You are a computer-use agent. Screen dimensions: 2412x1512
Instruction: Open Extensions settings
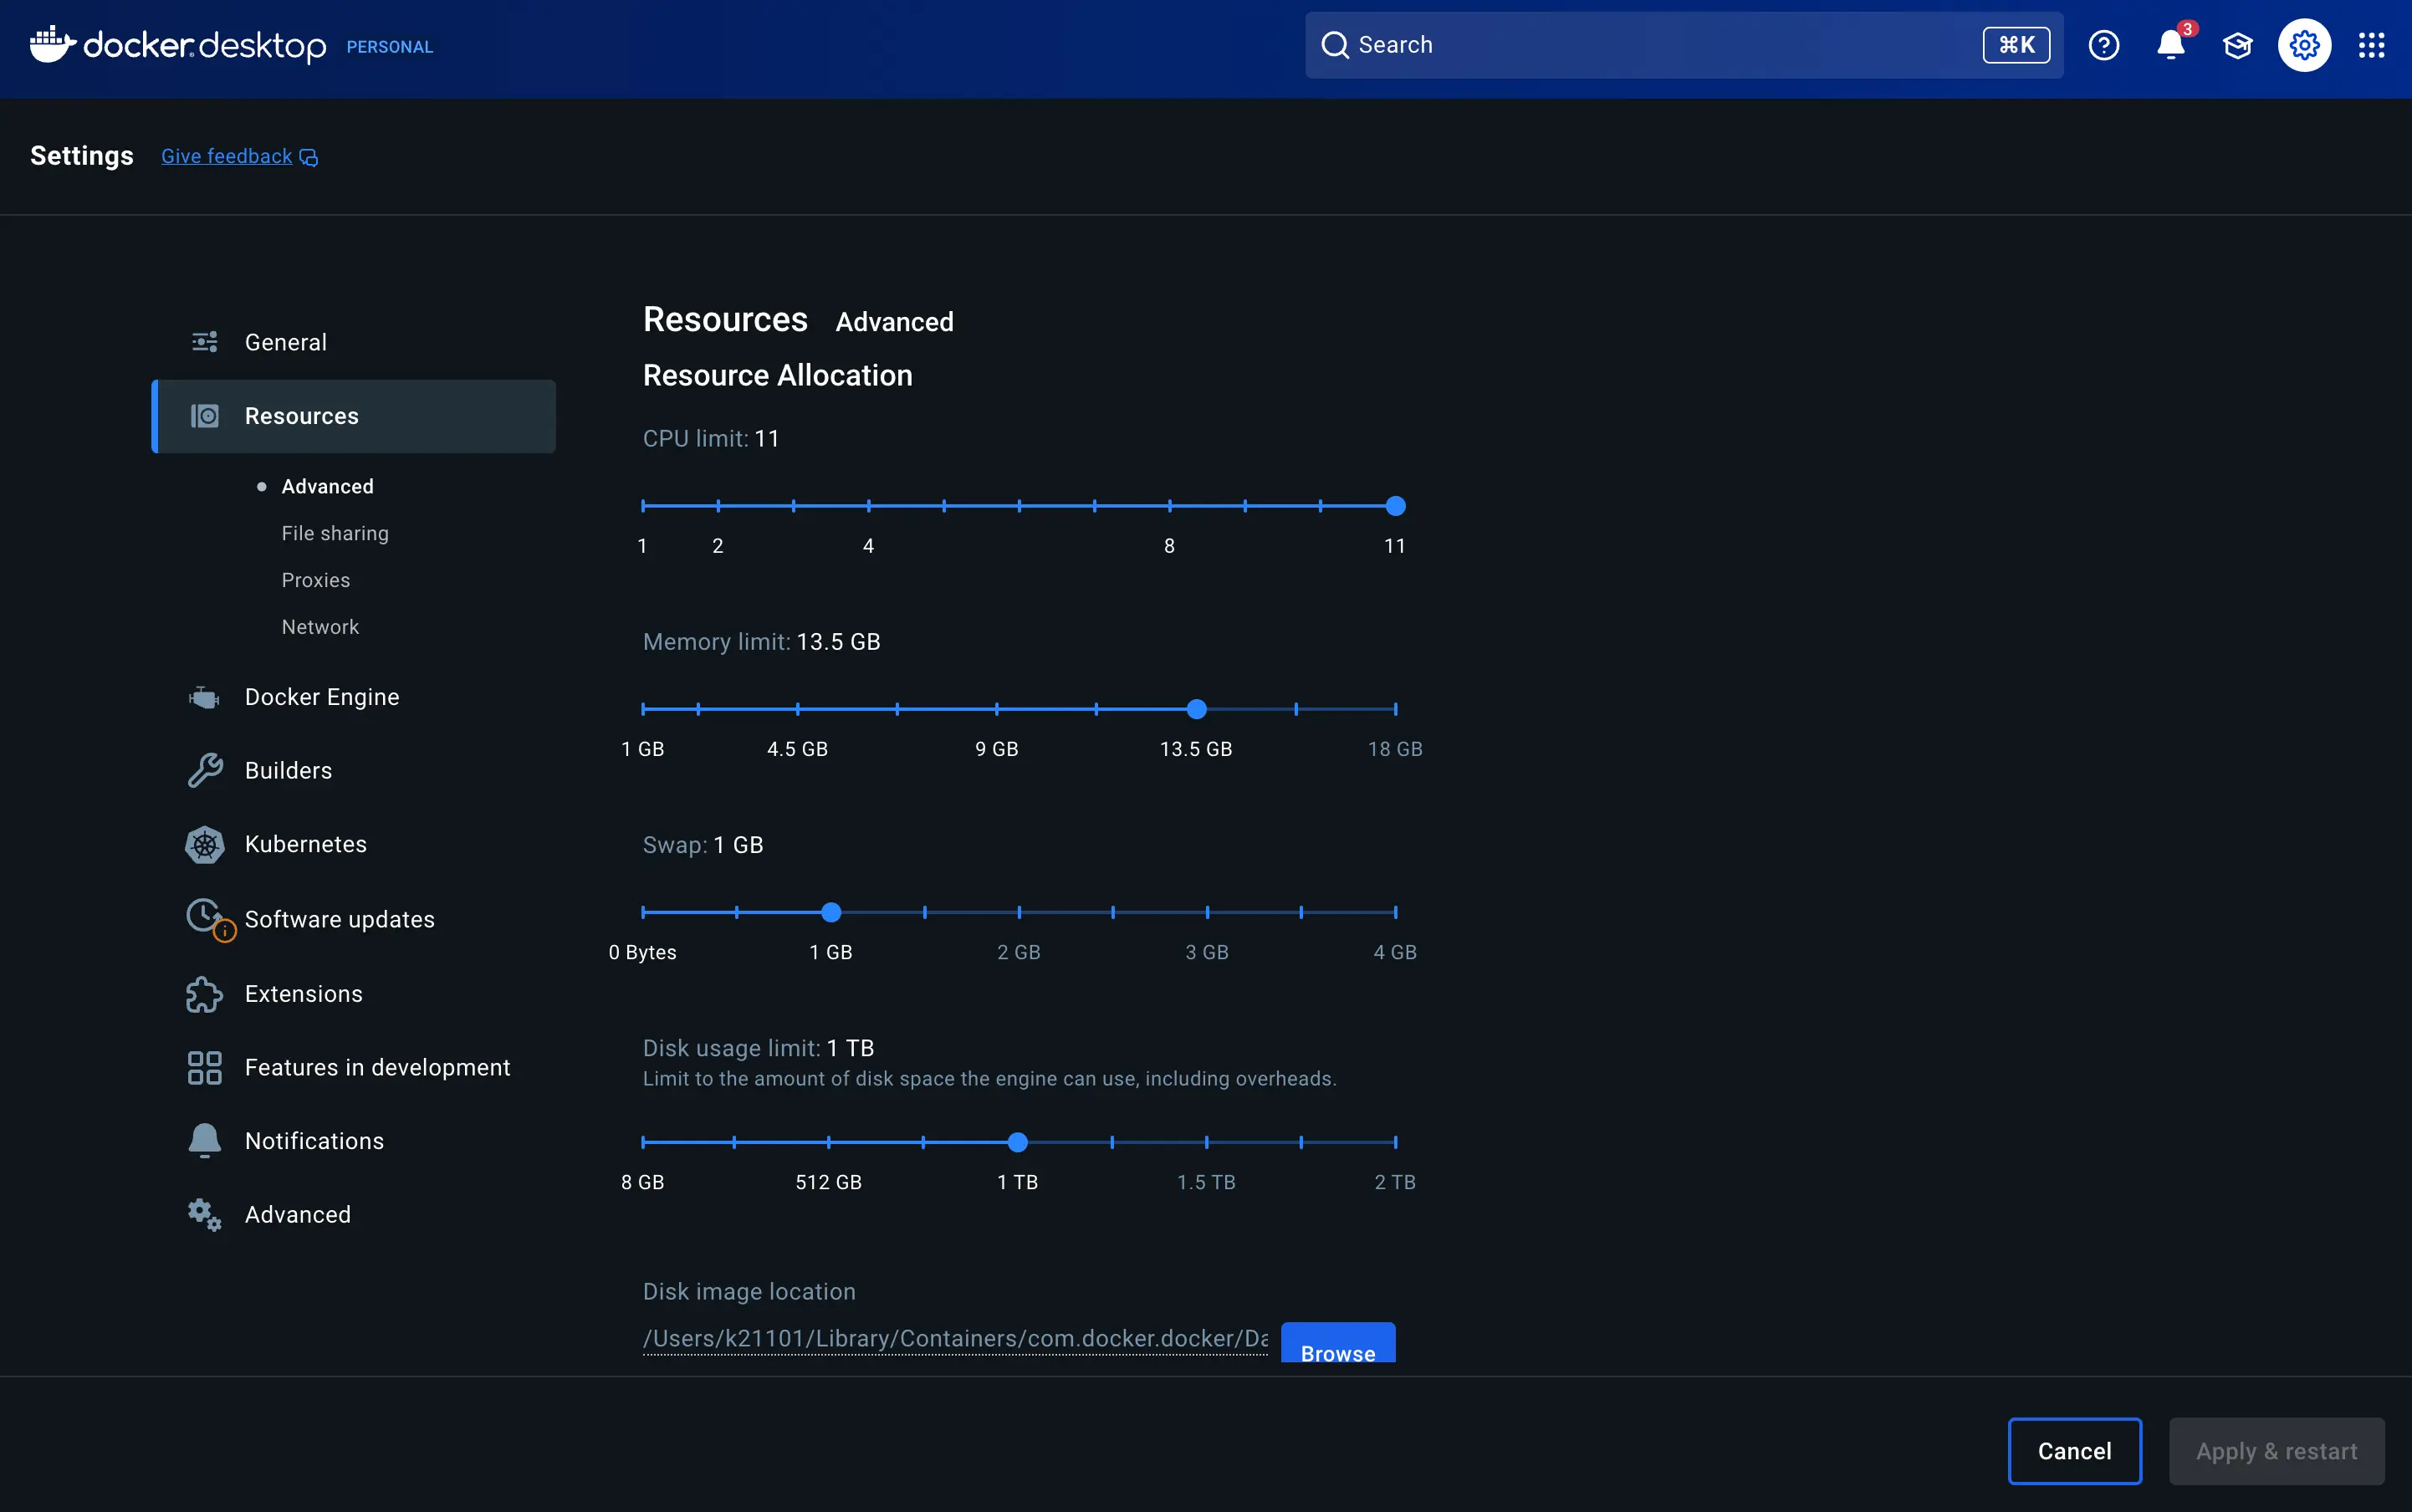[x=353, y=994]
